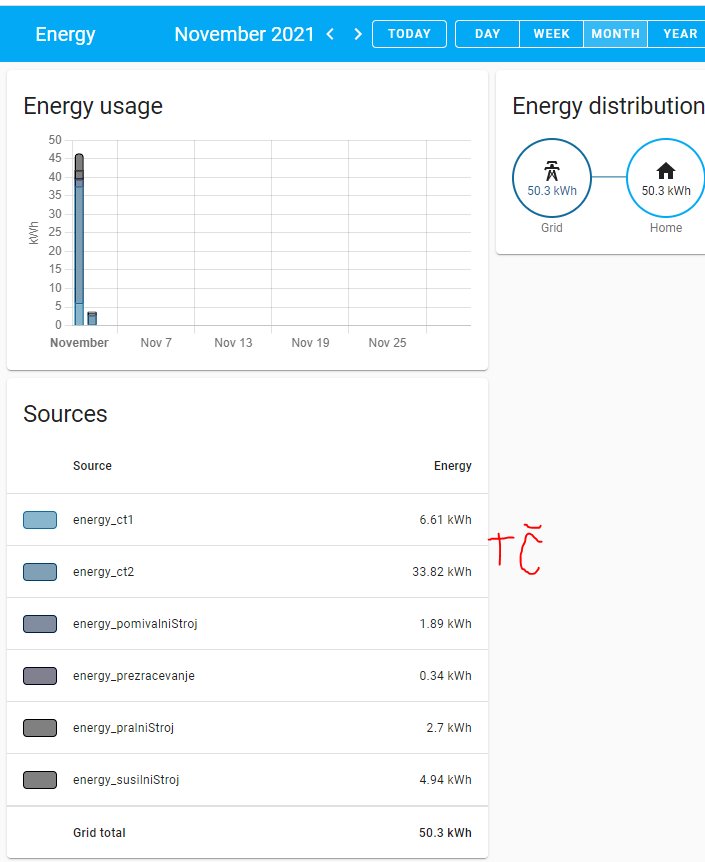
Task: Click the energy_ct1 color swatch
Action: click(x=40, y=520)
